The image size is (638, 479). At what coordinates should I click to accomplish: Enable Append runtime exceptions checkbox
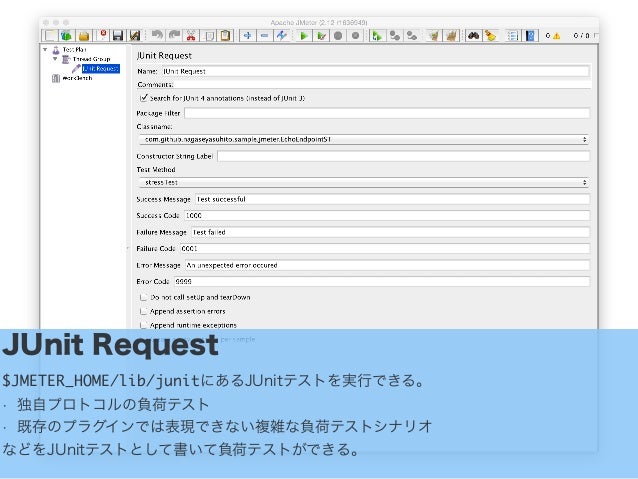click(x=143, y=325)
